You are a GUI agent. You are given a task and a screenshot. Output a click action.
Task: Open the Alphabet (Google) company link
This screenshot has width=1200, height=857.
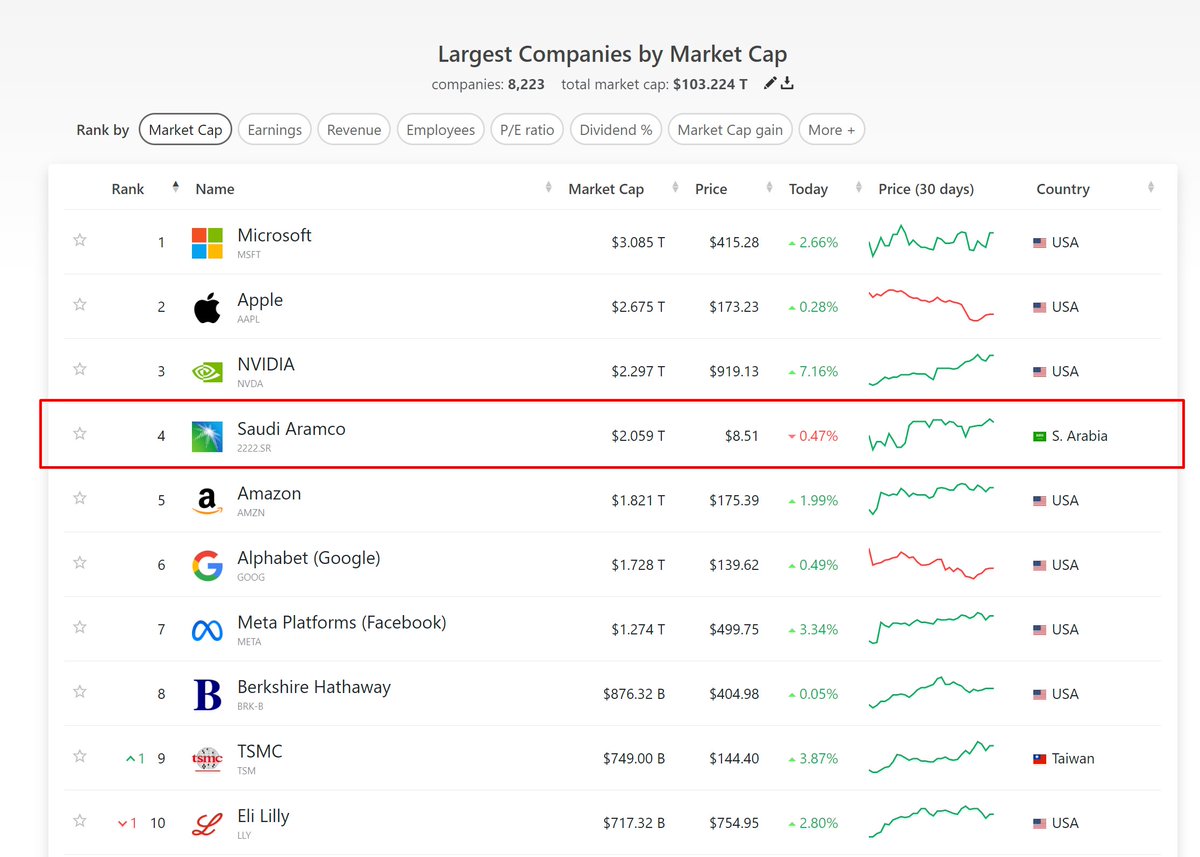(x=309, y=558)
